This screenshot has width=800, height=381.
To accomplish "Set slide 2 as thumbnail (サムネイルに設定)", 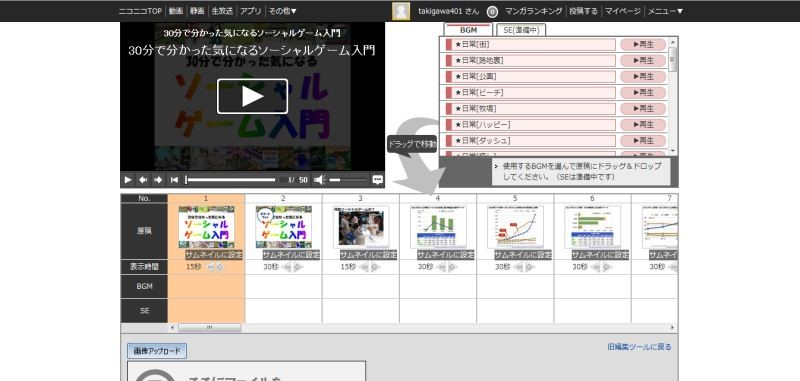I will pos(291,255).
